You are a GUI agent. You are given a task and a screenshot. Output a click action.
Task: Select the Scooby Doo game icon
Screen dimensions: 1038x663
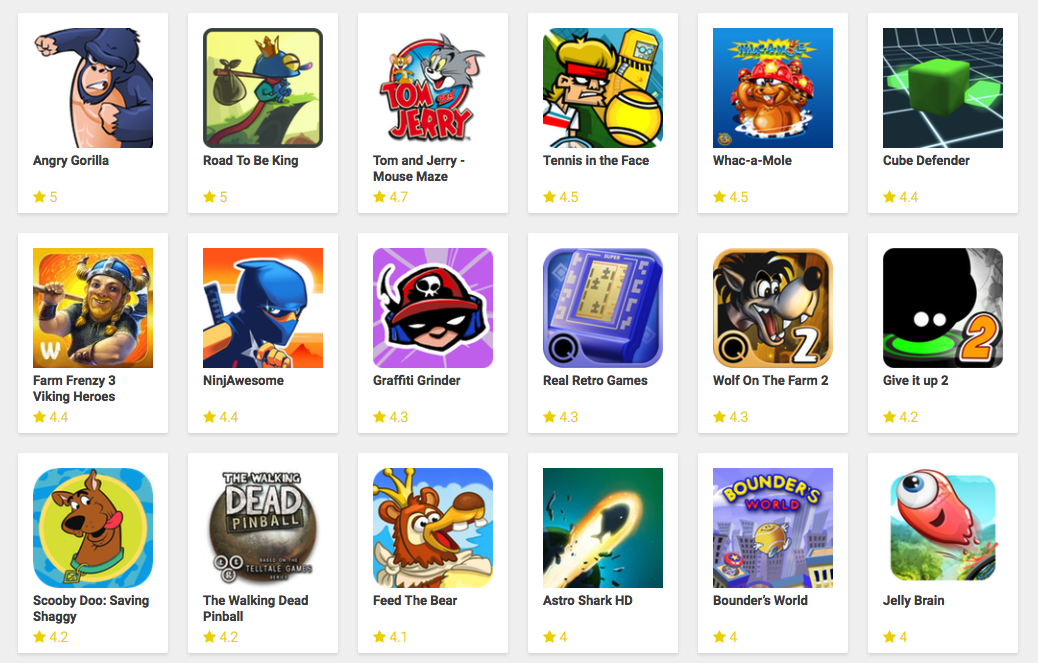pos(93,528)
